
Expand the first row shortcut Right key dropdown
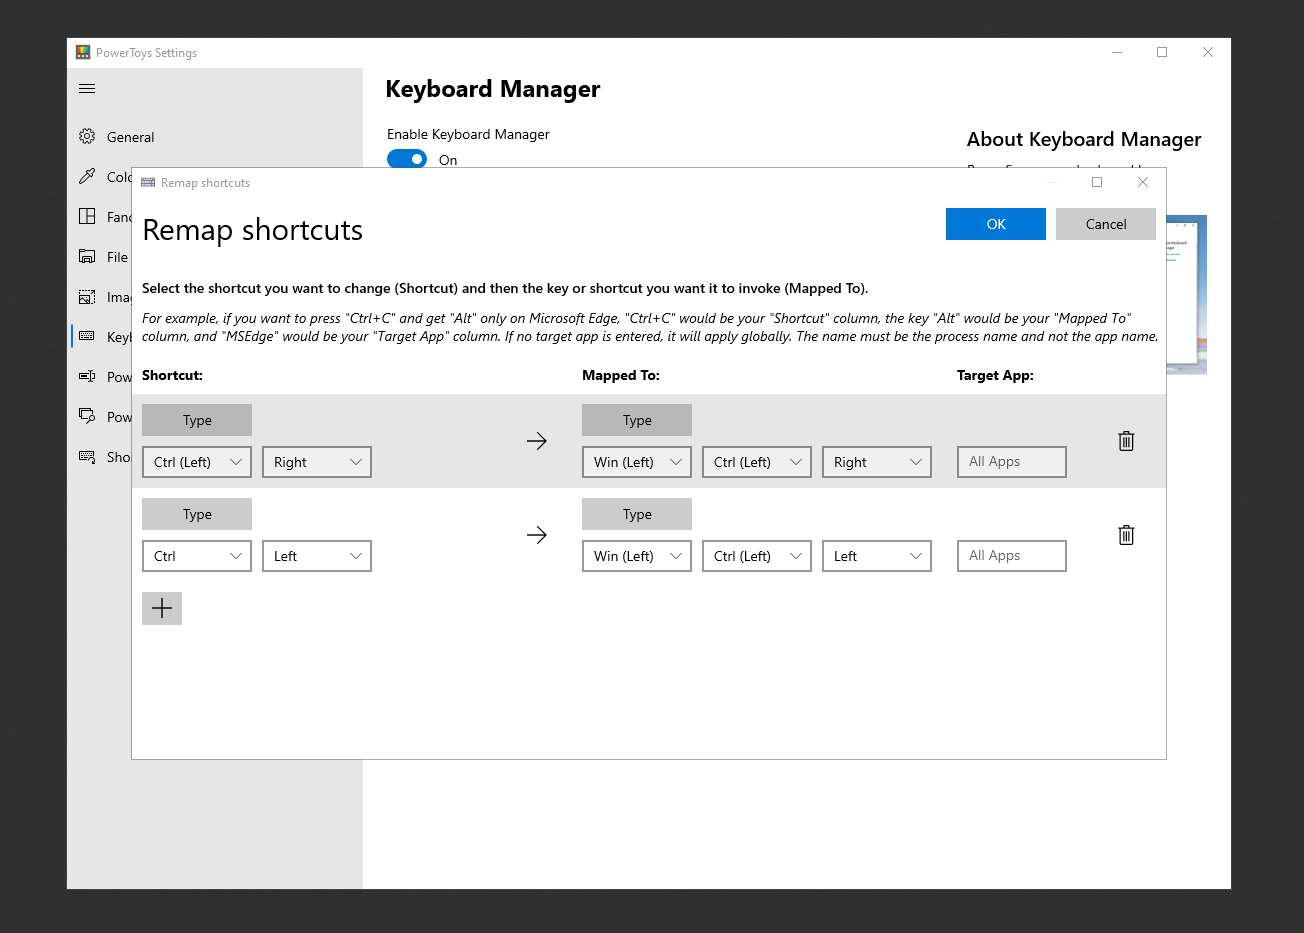pyautogui.click(x=317, y=462)
